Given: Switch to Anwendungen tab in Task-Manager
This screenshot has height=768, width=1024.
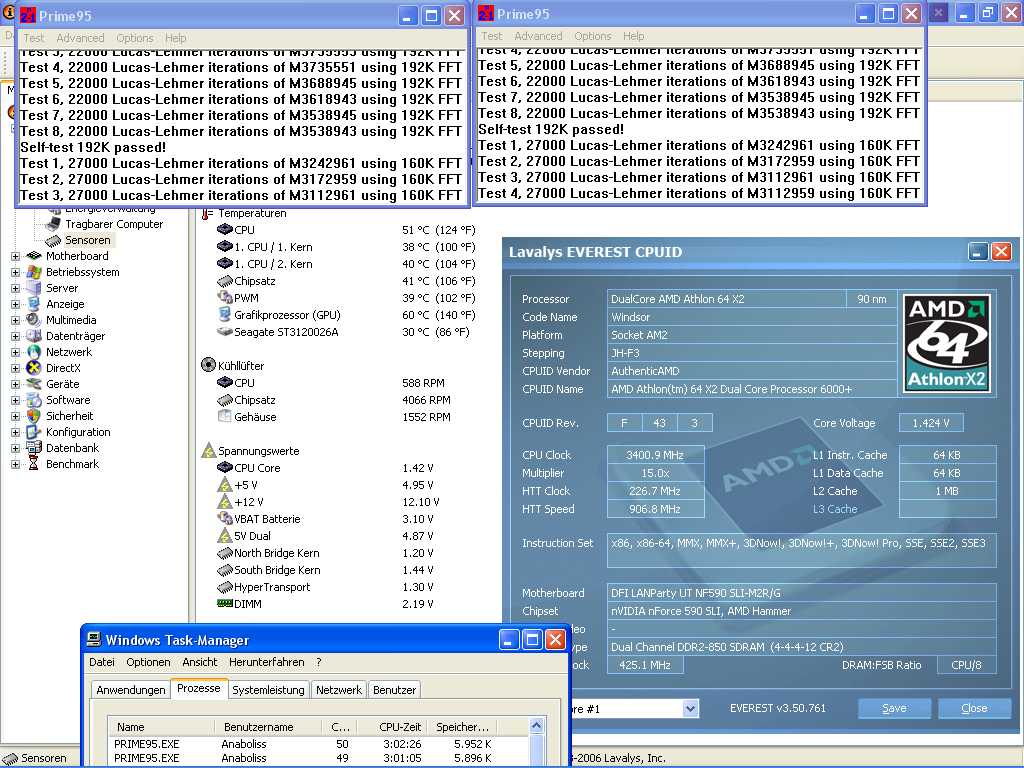Looking at the screenshot, I should (x=131, y=690).
